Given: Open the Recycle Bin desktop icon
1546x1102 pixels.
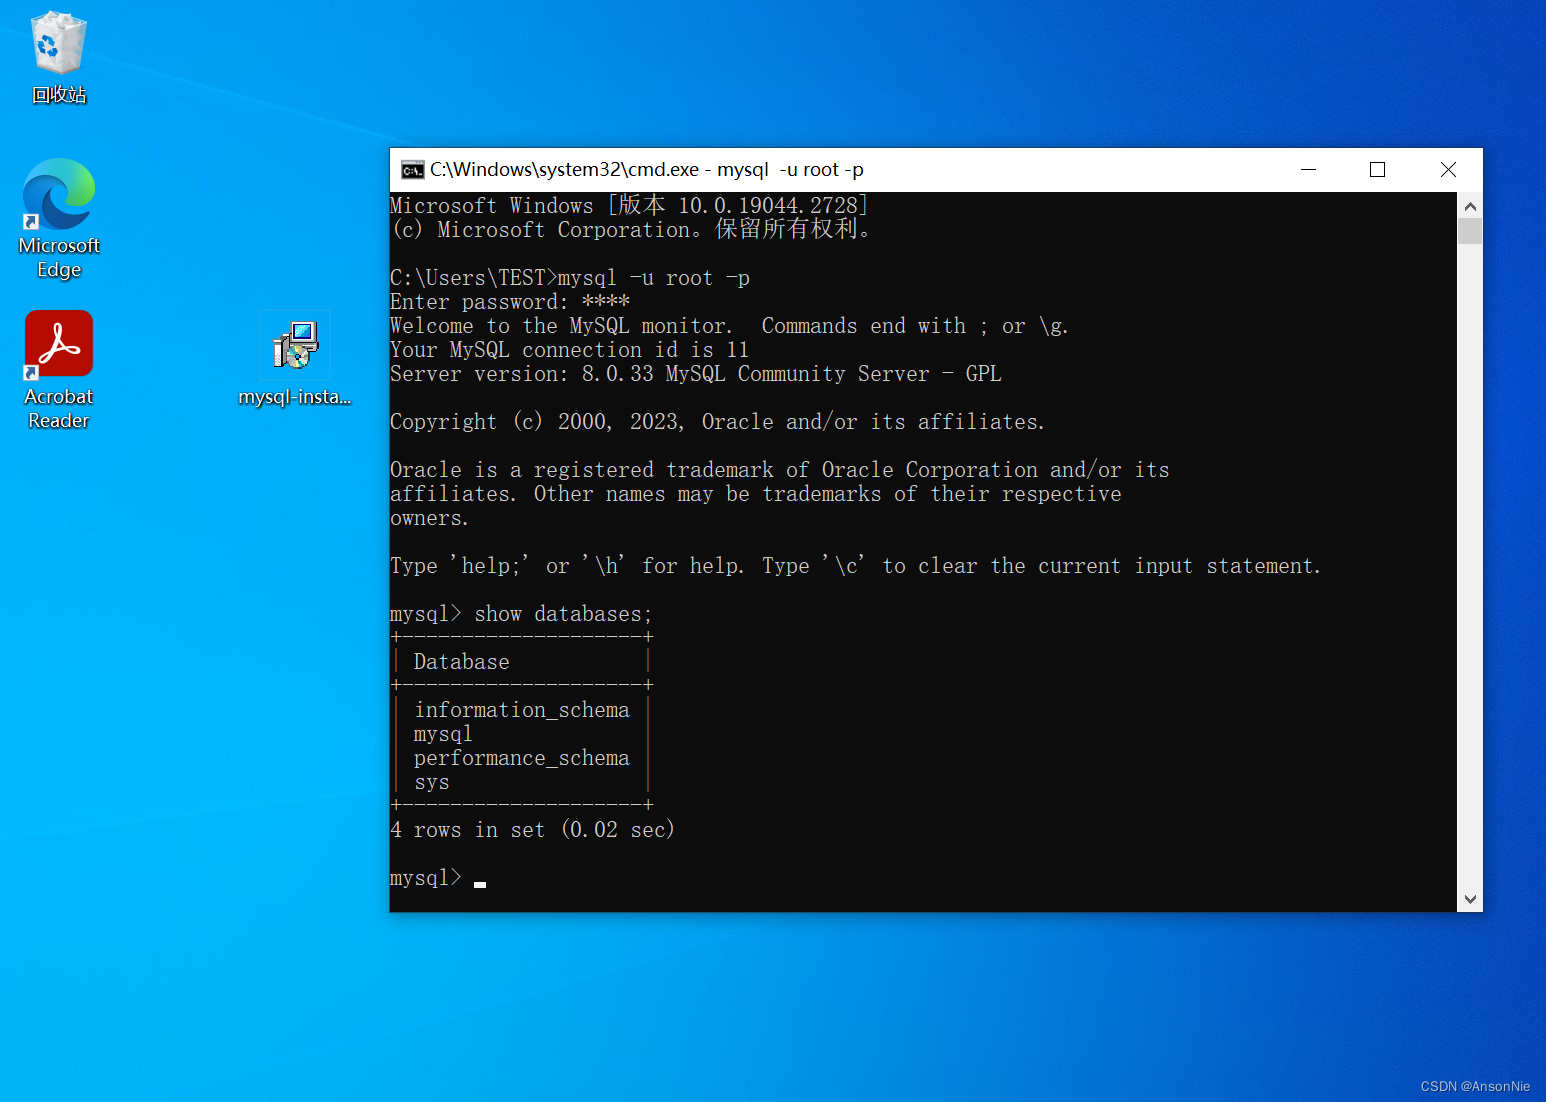Looking at the screenshot, I should [x=59, y=58].
